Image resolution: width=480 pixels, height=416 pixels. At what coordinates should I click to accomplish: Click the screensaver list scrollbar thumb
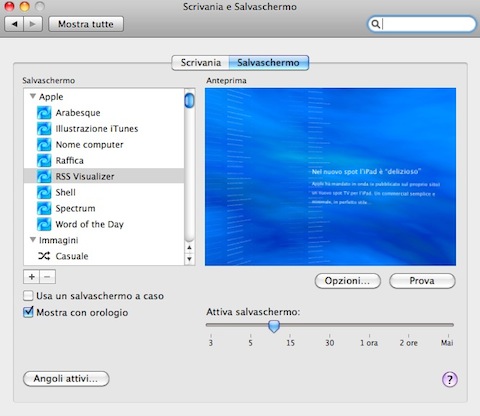coord(189,100)
